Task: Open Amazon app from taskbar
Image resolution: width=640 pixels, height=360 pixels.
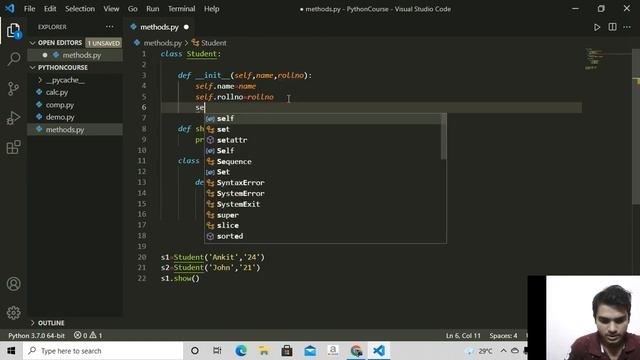Action: click(x=333, y=351)
